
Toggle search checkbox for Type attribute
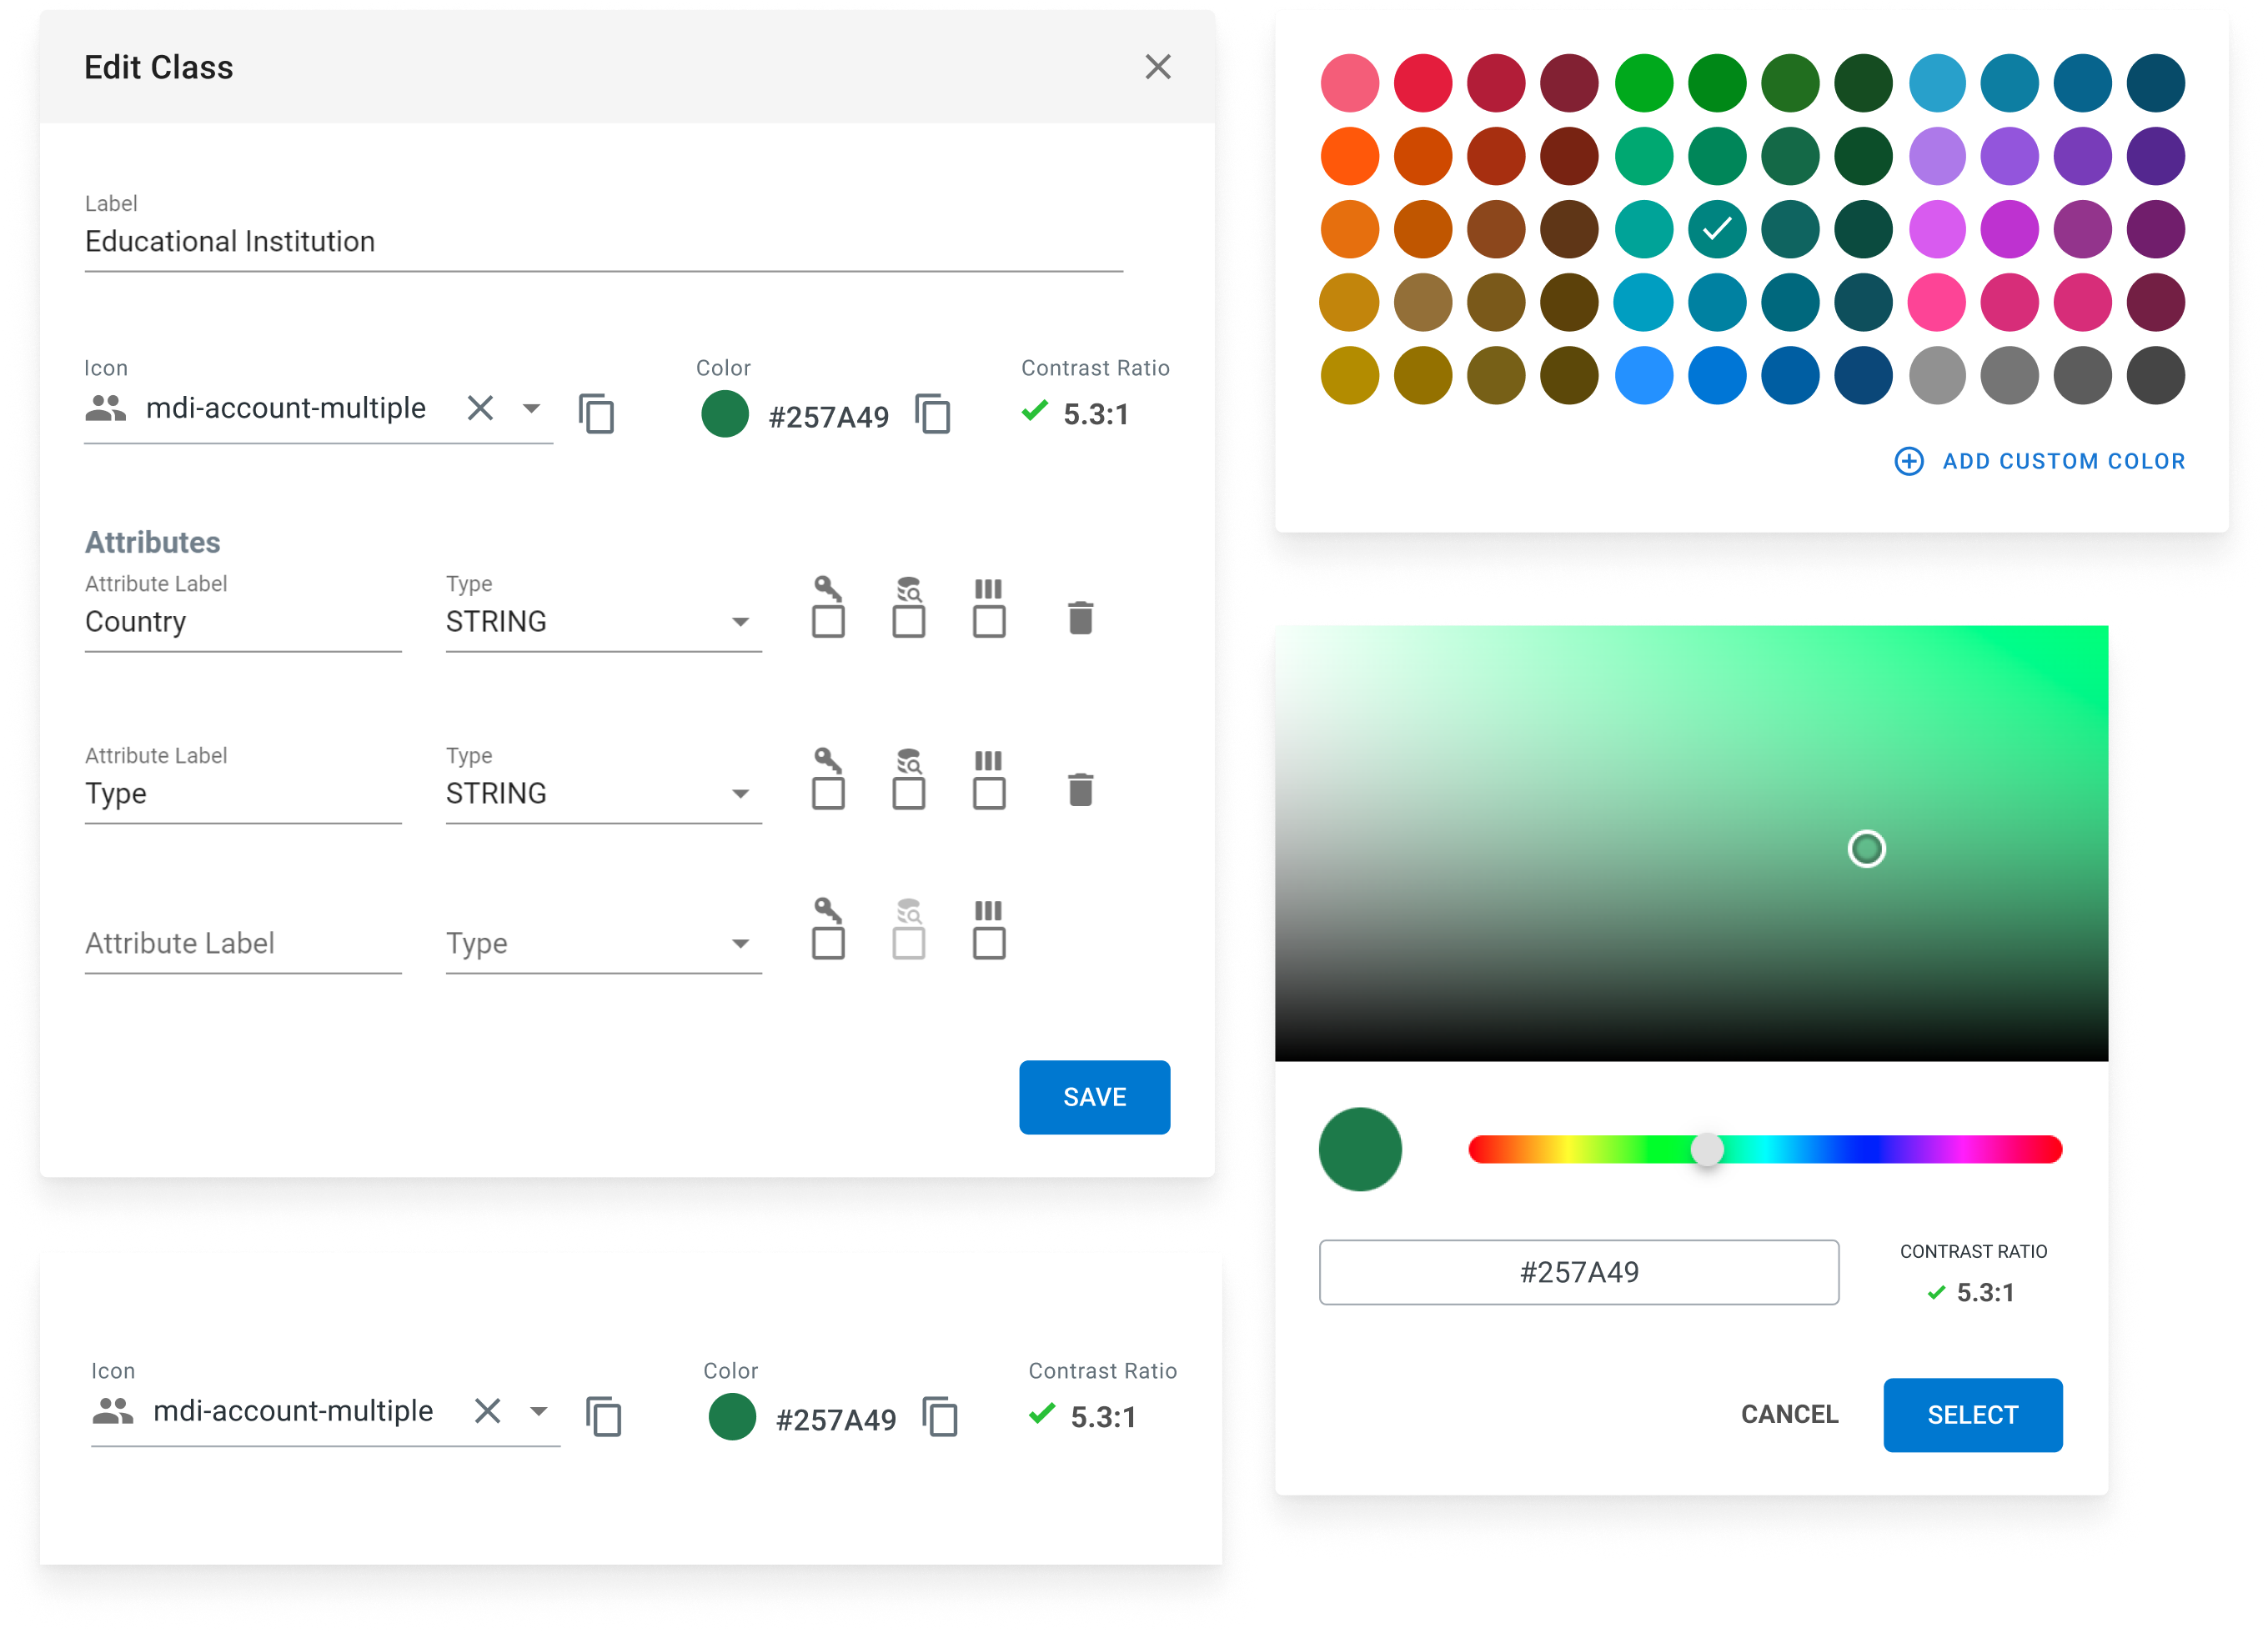pyautogui.click(x=908, y=794)
